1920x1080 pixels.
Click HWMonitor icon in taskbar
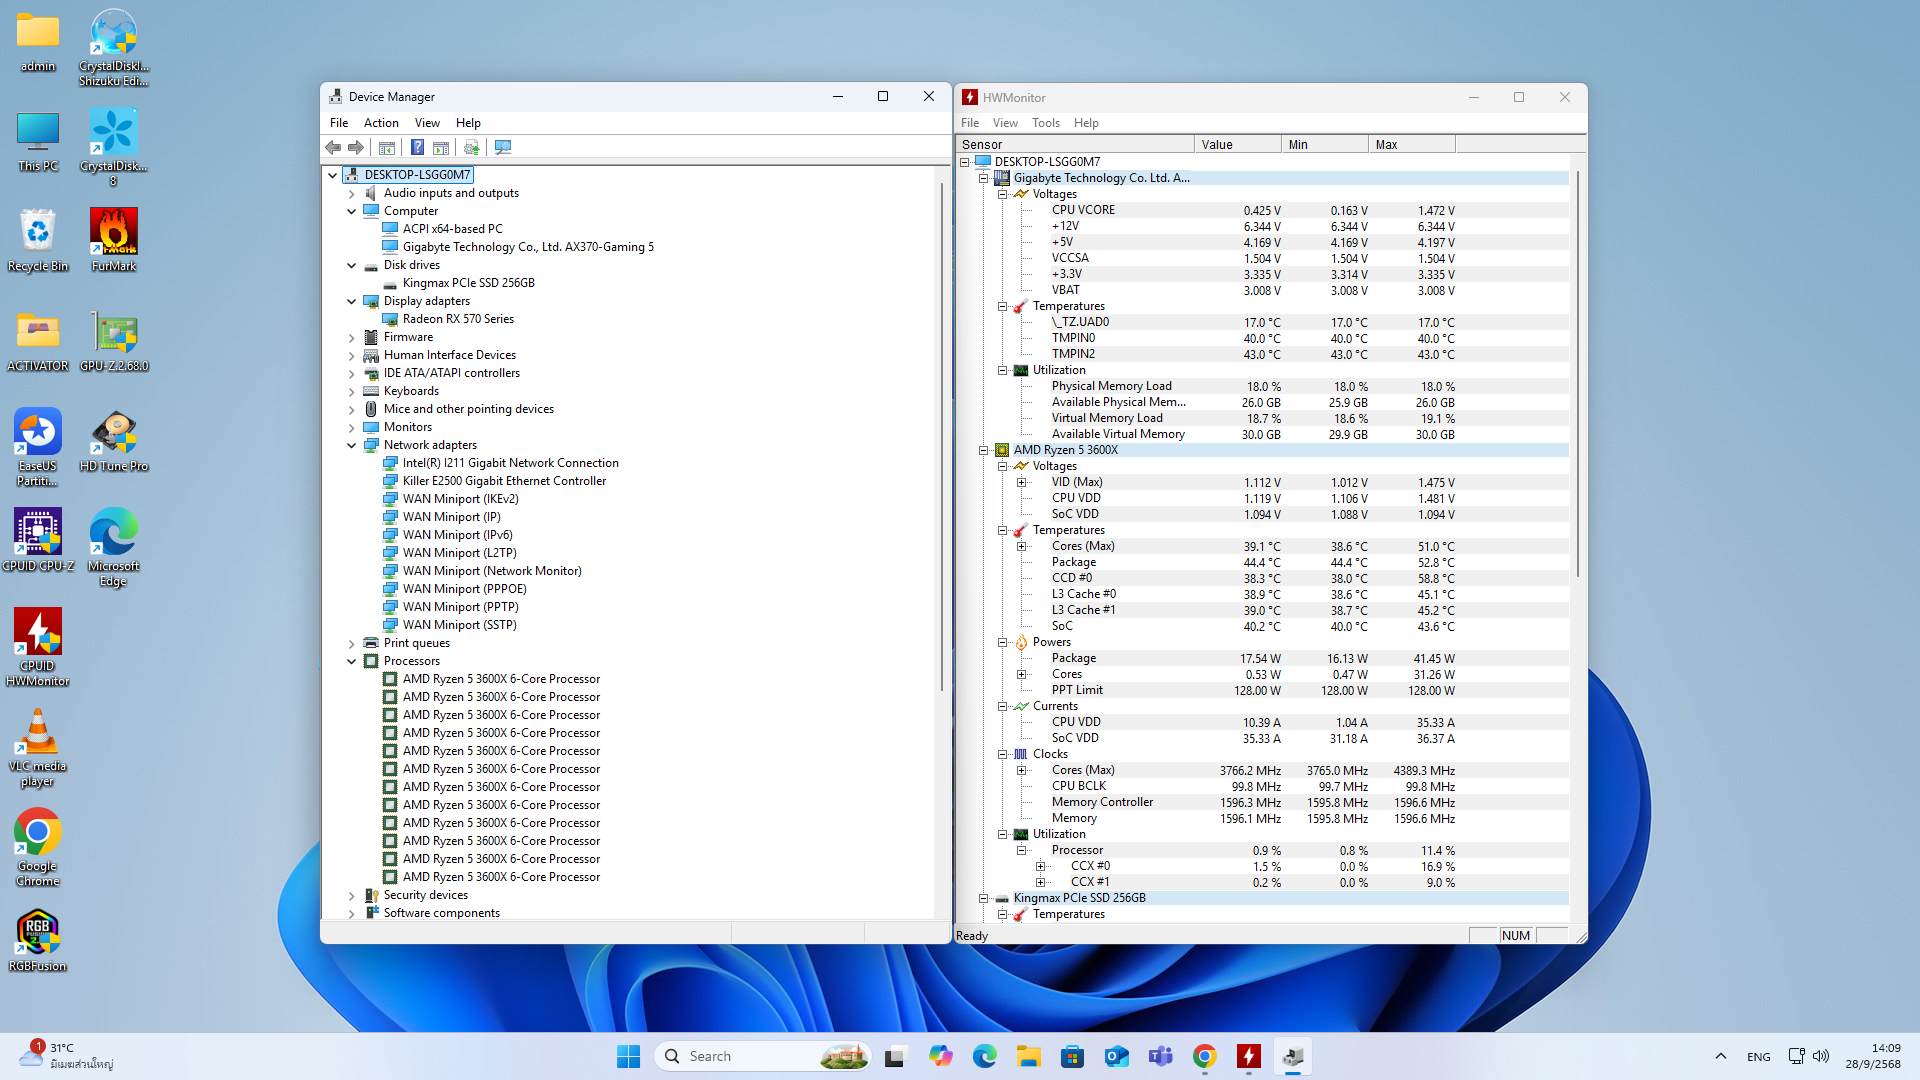(x=1249, y=1056)
